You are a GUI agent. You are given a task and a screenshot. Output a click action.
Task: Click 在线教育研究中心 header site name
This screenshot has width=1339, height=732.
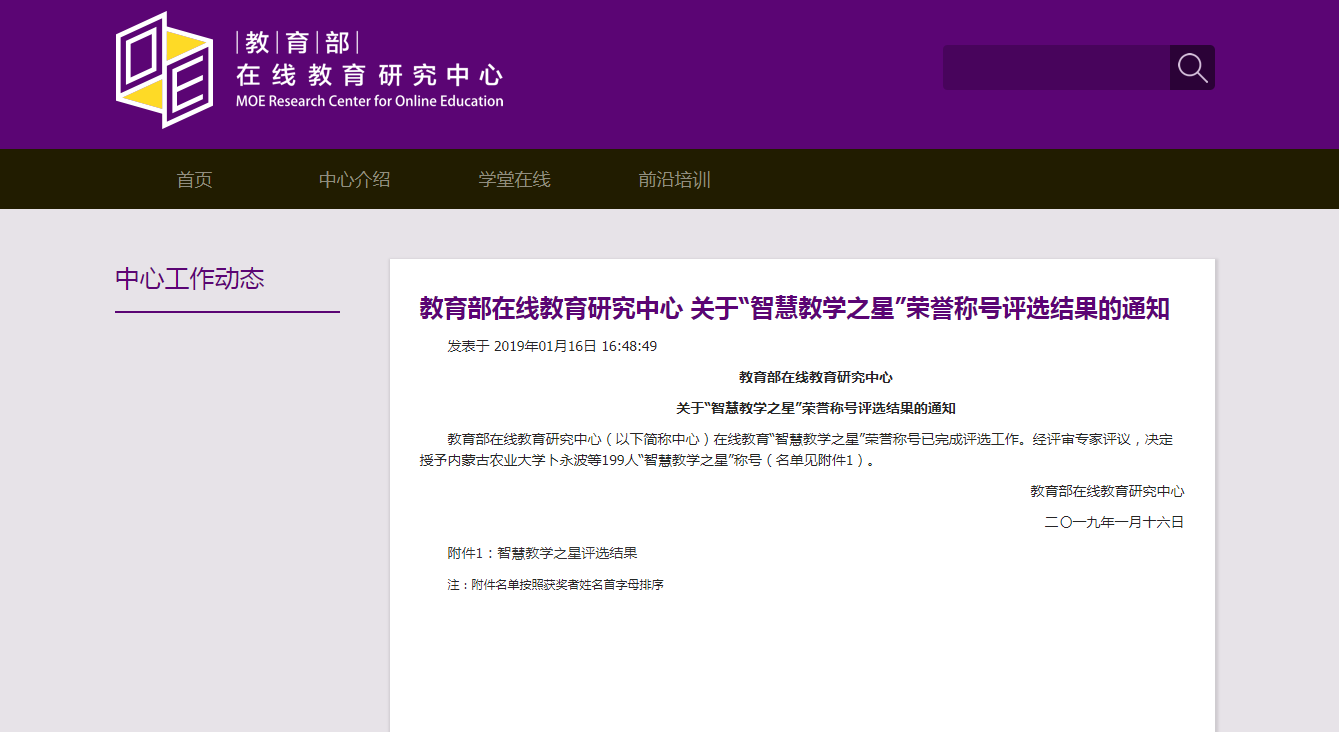[369, 75]
